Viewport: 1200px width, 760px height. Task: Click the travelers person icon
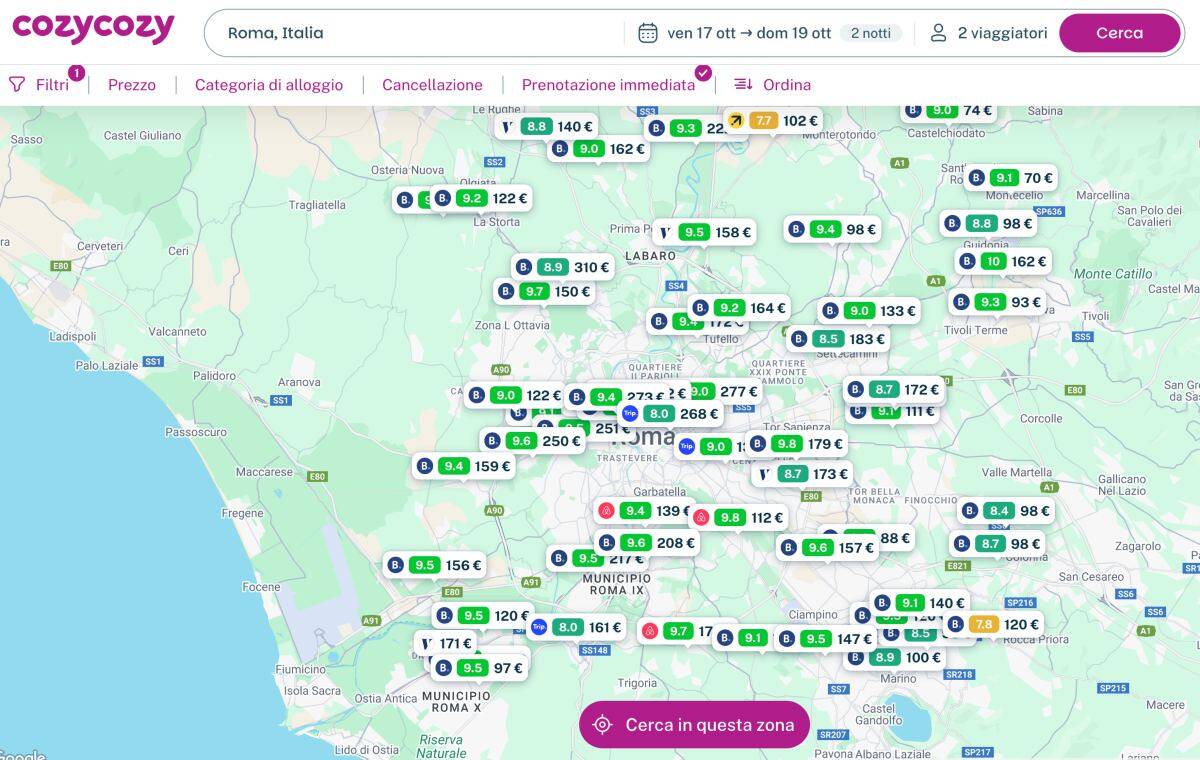[x=938, y=33]
